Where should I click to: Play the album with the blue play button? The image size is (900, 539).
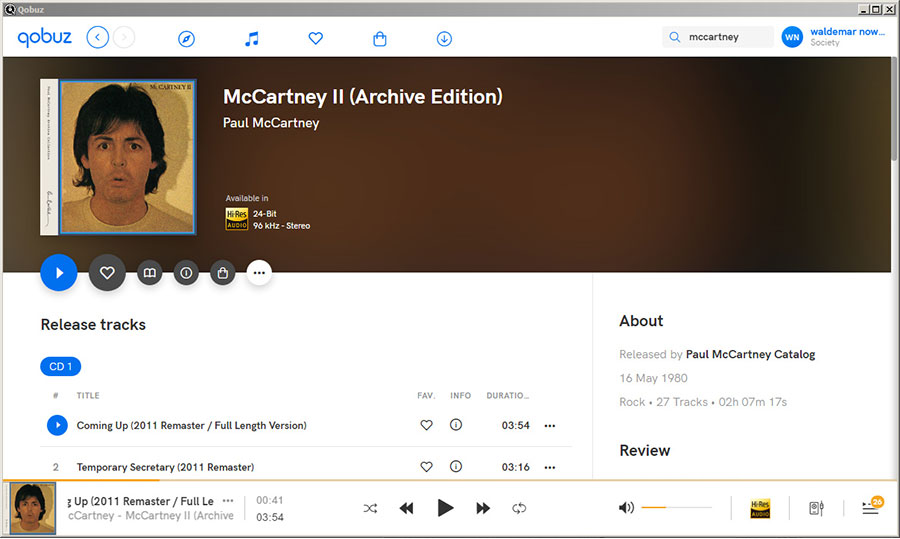tap(59, 273)
